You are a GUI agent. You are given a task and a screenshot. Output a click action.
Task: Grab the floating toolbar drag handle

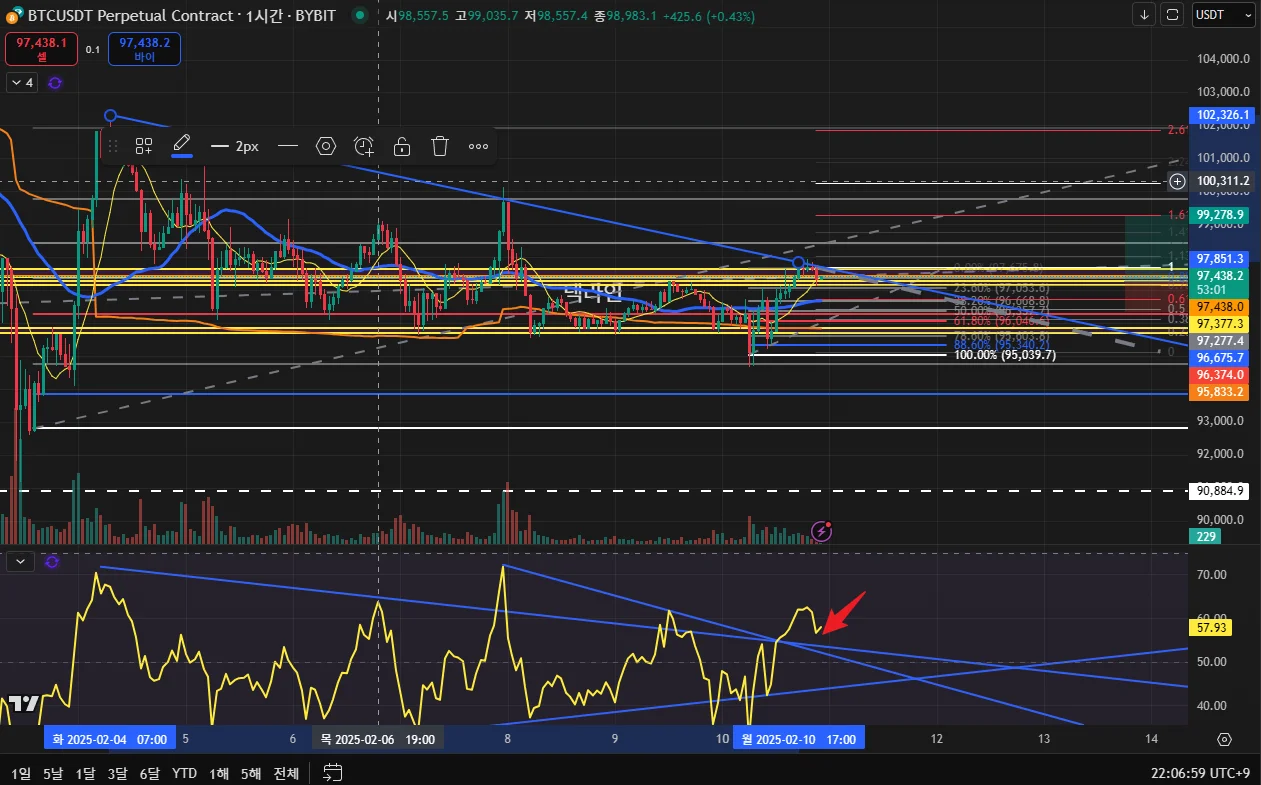[113, 146]
